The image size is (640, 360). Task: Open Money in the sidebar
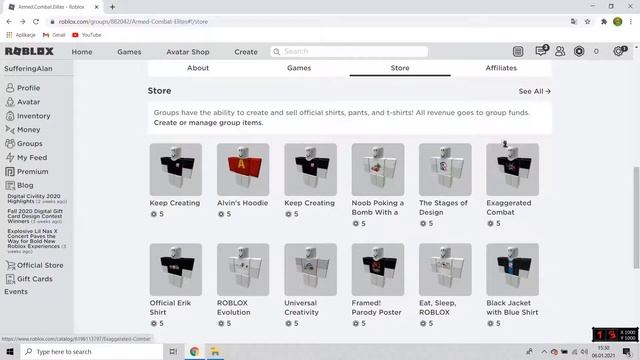coord(23,130)
